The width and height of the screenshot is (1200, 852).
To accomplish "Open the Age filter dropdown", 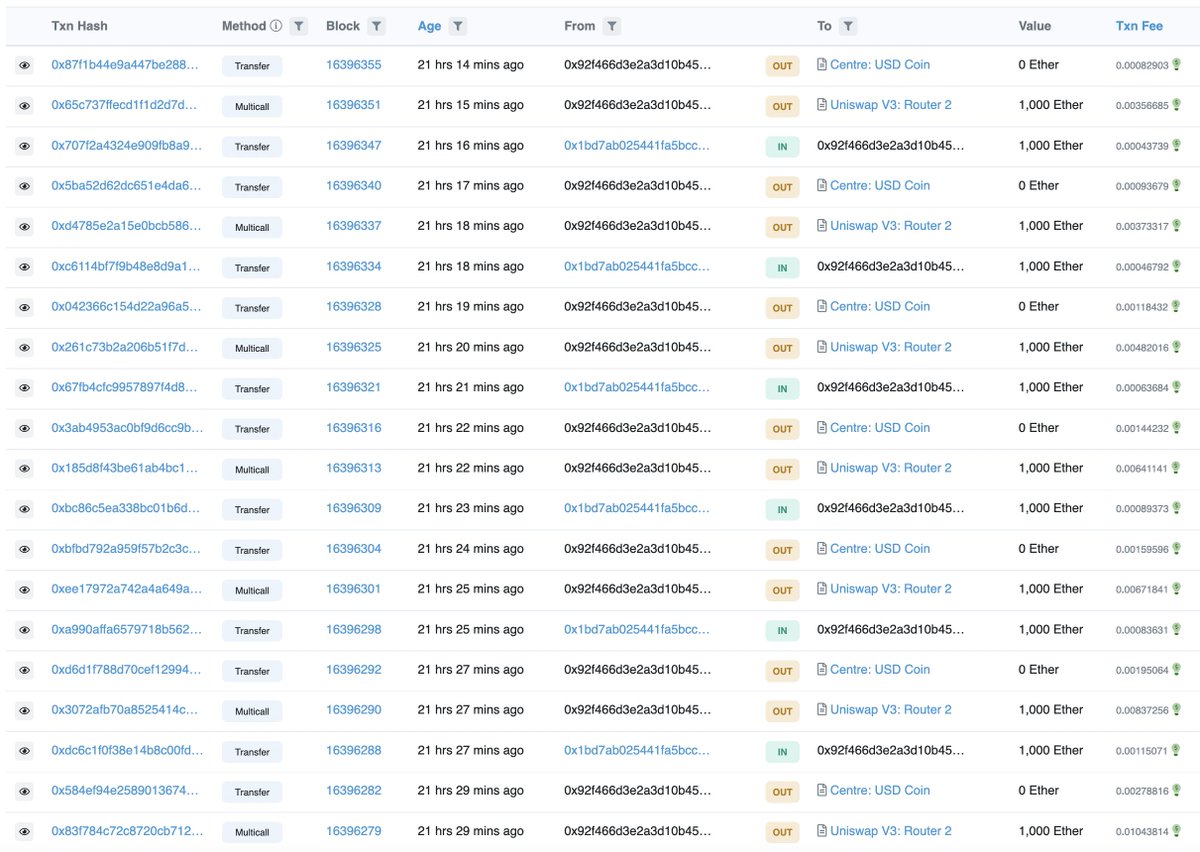I will (x=457, y=26).
